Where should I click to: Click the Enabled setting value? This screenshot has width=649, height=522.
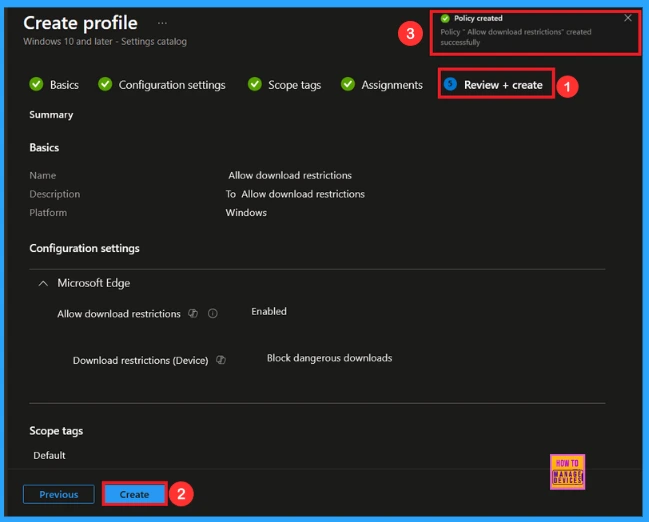269,311
